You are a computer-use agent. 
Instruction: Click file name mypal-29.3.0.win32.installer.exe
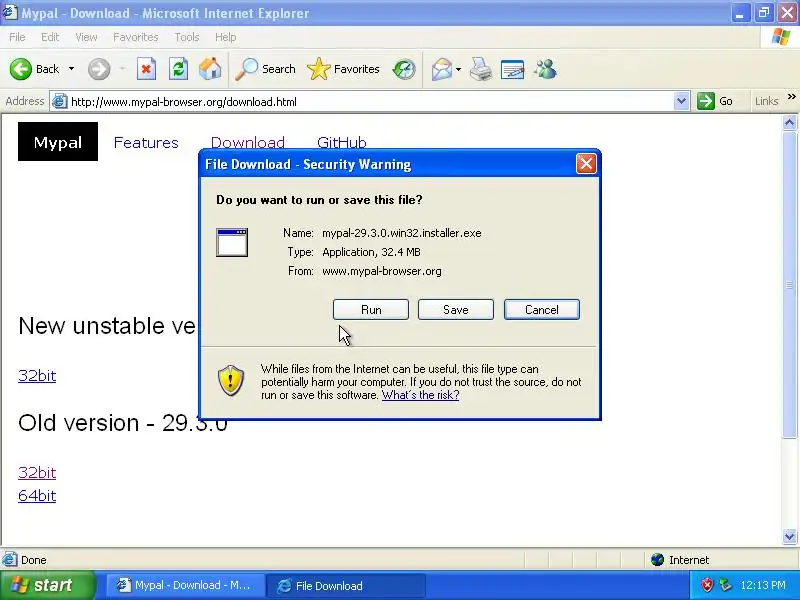[402, 233]
